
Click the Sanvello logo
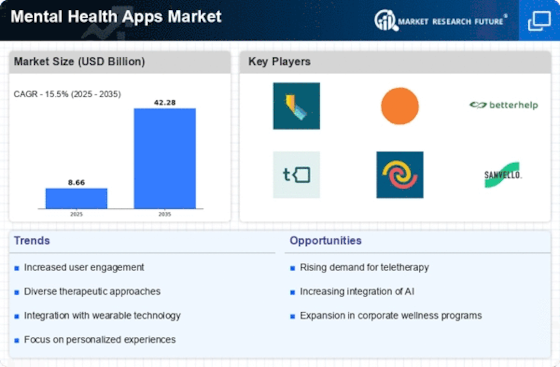(x=502, y=175)
